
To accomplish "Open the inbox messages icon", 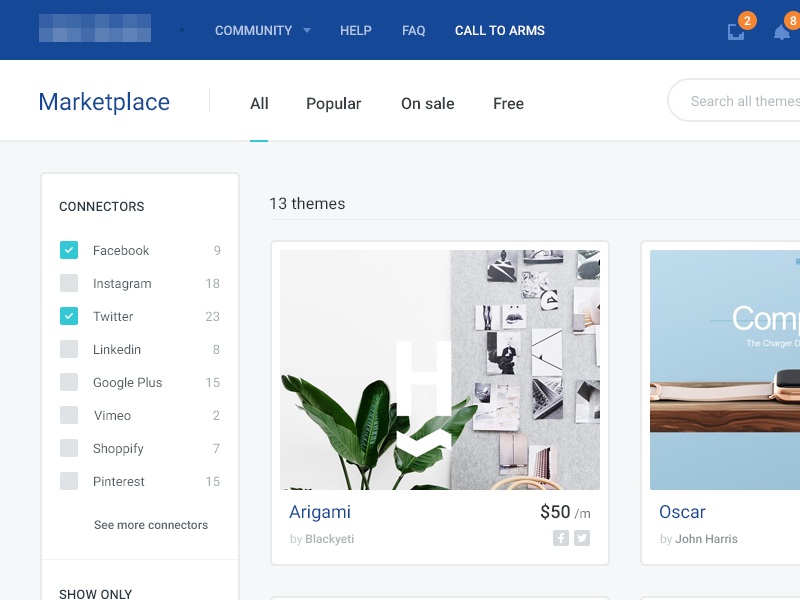I will 736,32.
